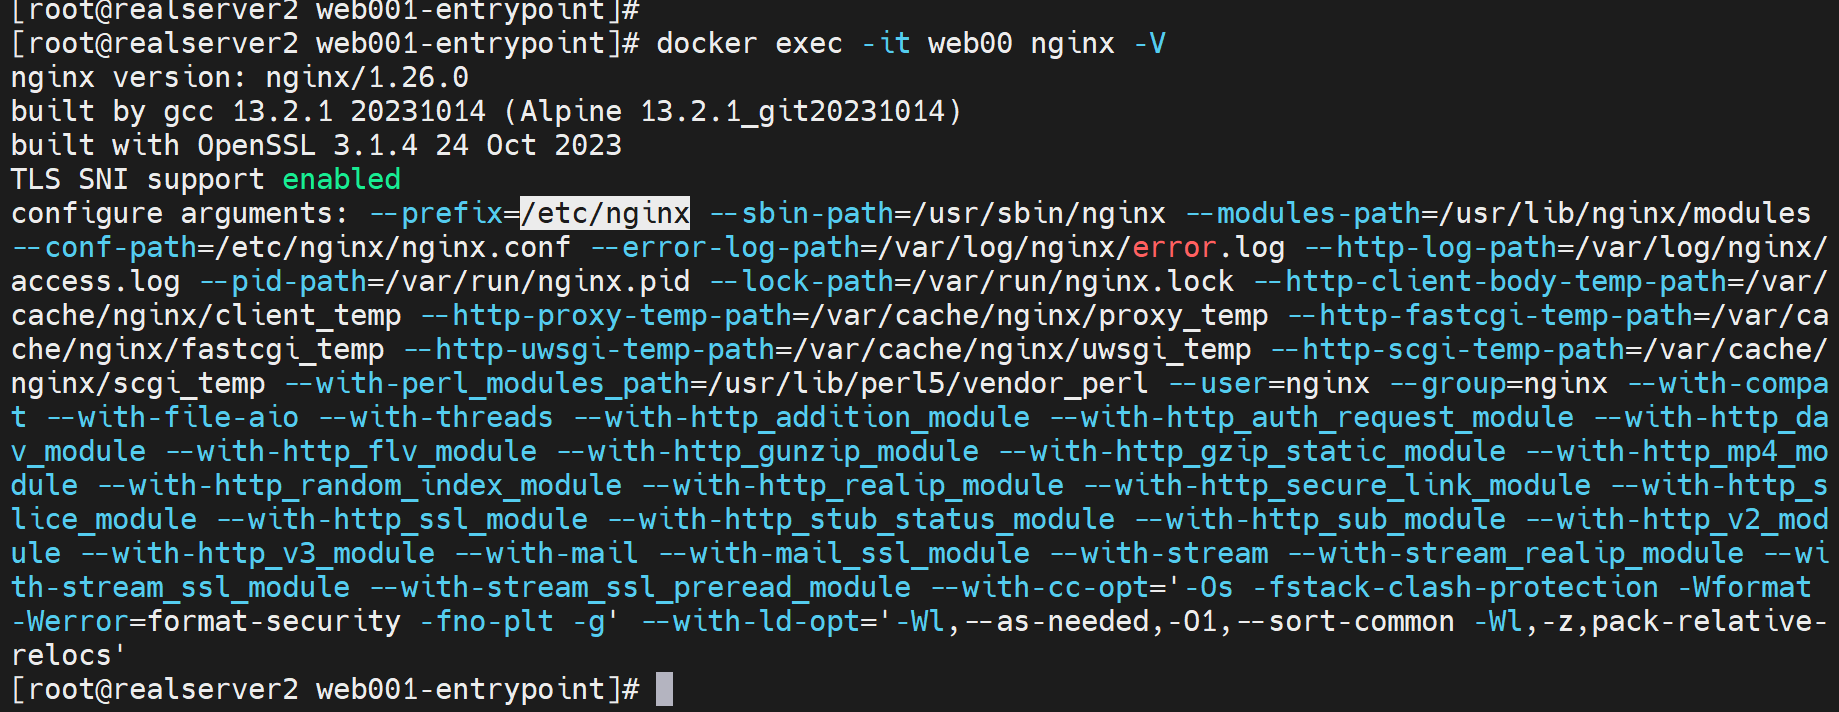The height and width of the screenshot is (712, 1839).
Task: Click the --with-threads option
Action: pyautogui.click(x=435, y=417)
